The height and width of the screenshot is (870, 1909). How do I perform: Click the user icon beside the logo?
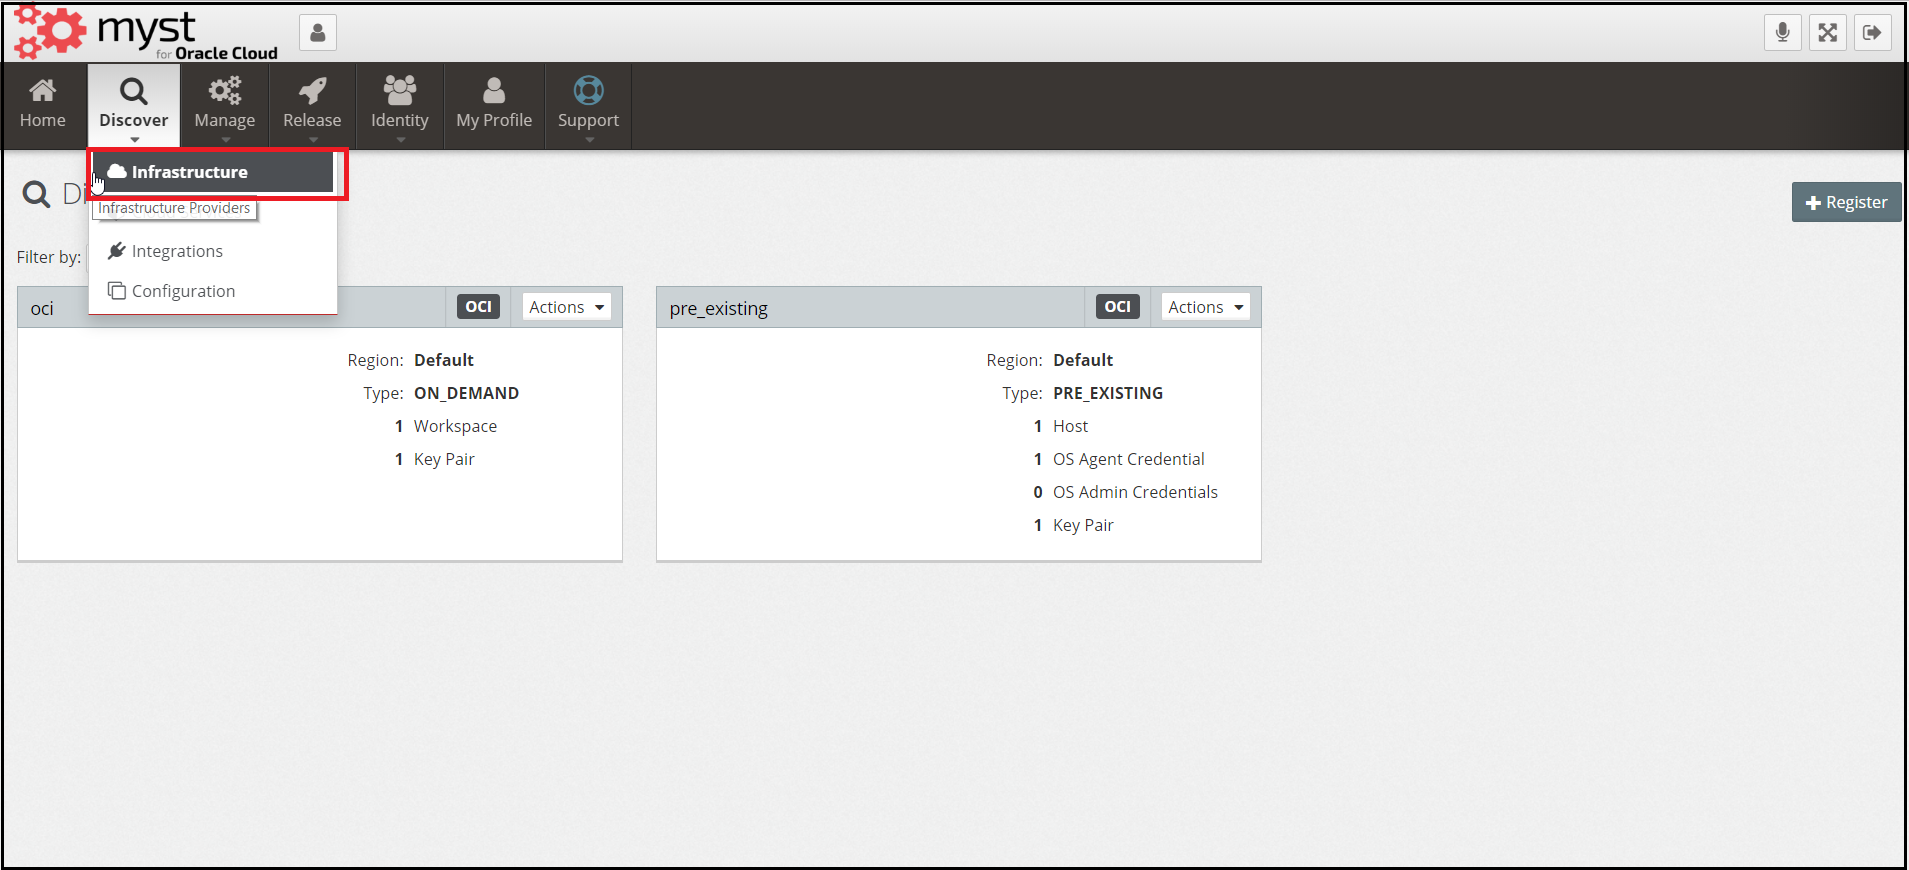point(318,33)
